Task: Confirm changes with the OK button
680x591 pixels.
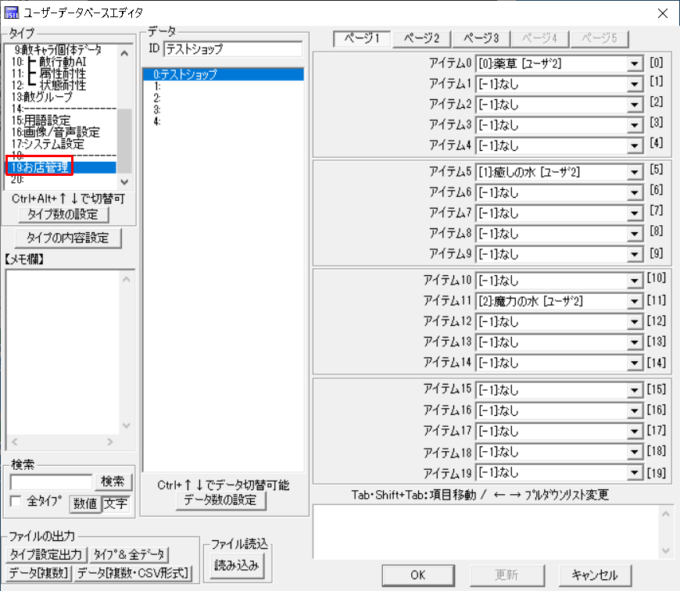Action: tap(417, 575)
